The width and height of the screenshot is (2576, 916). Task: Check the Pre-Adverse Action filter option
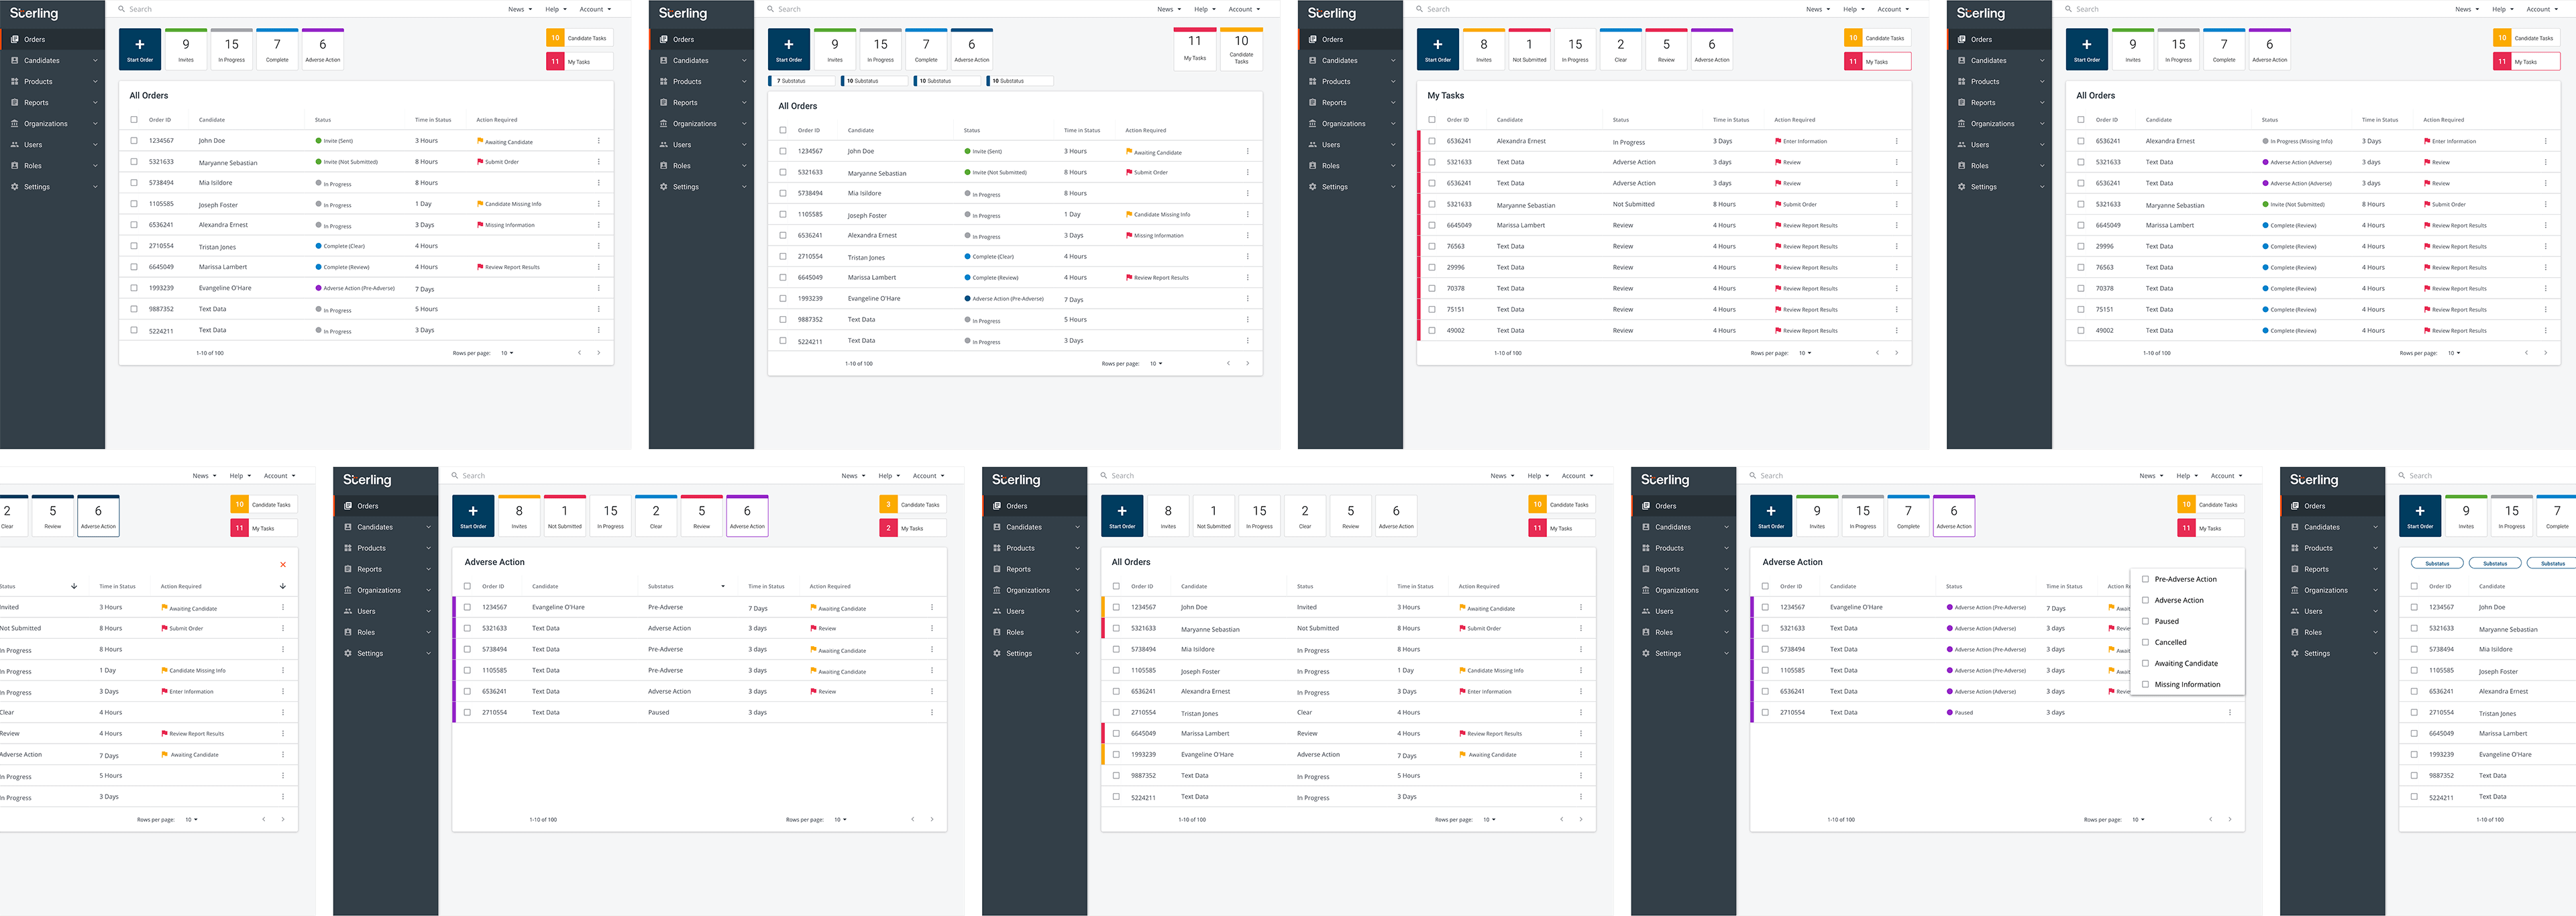2145,579
